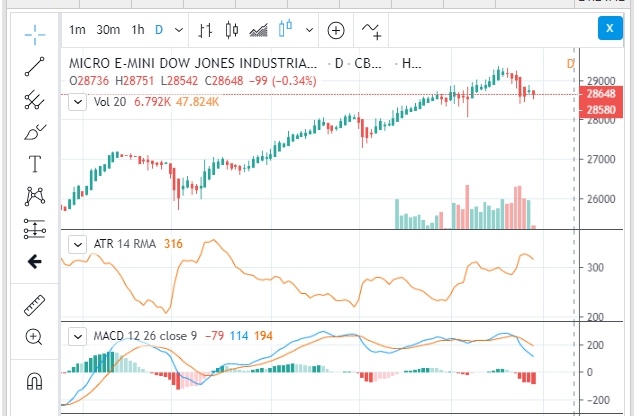
Task: Collapse the MACD indicator legend
Action: point(77,336)
